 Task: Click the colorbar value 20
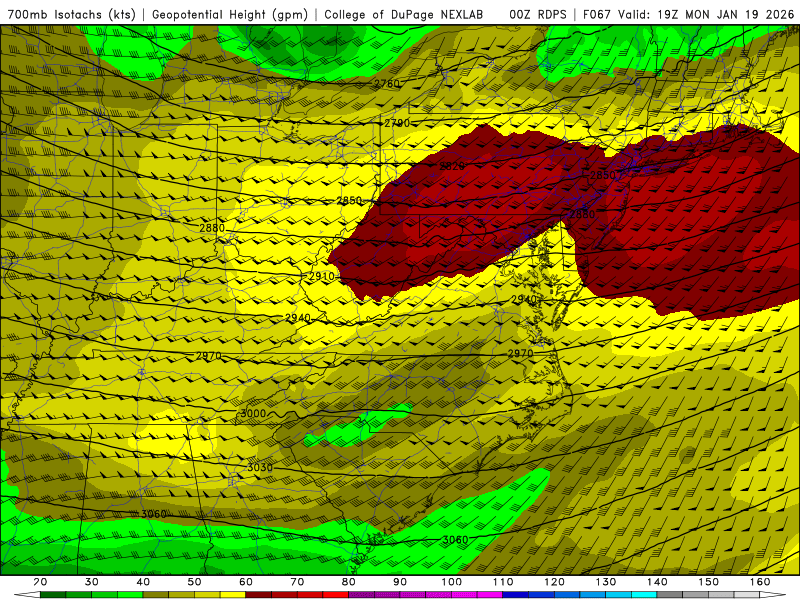pyautogui.click(x=40, y=582)
